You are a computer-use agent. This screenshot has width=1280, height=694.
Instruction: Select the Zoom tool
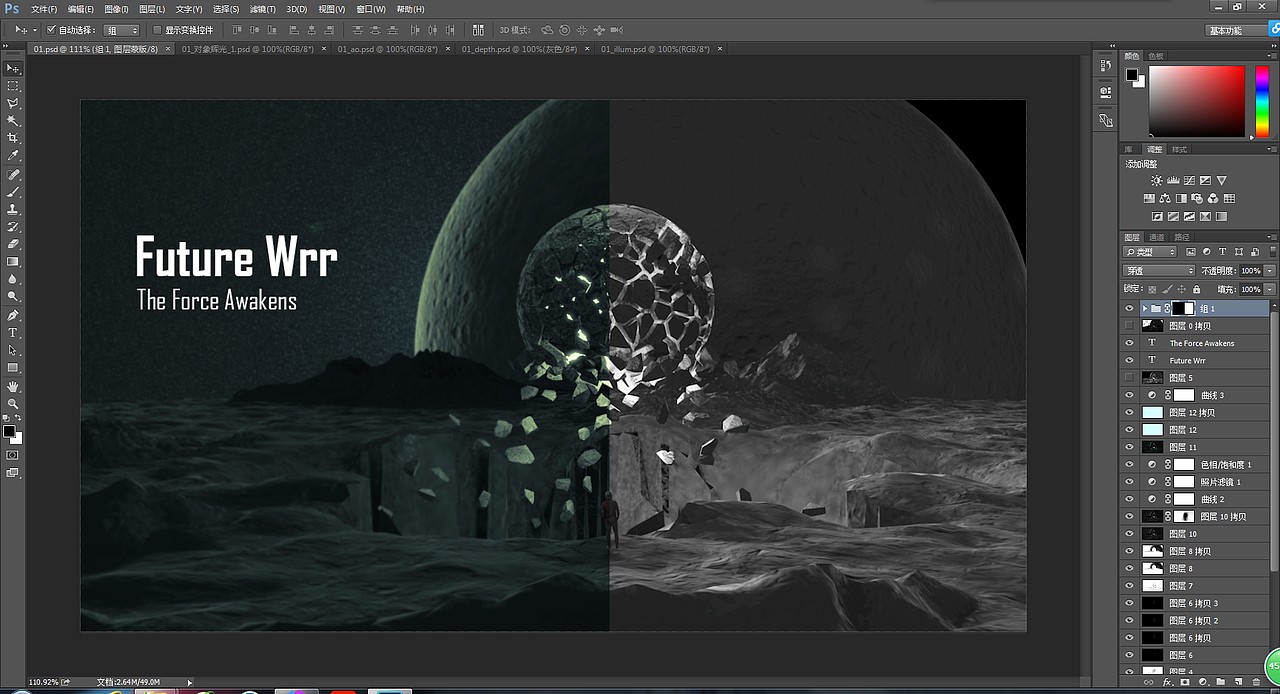pos(13,403)
